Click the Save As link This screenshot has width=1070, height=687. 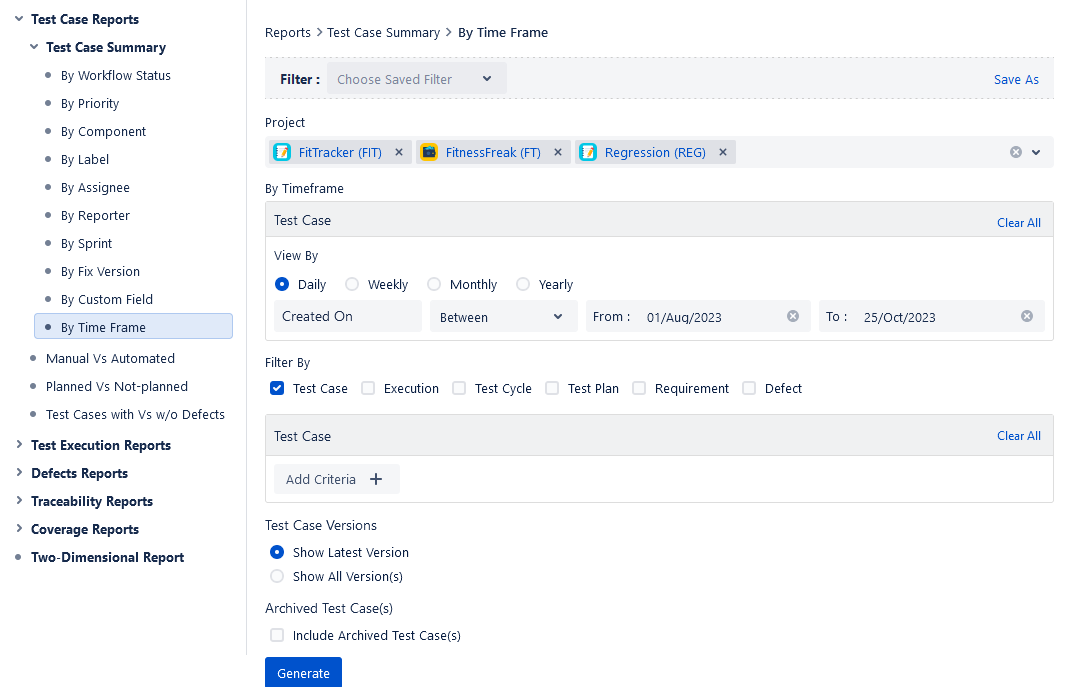pos(1016,79)
